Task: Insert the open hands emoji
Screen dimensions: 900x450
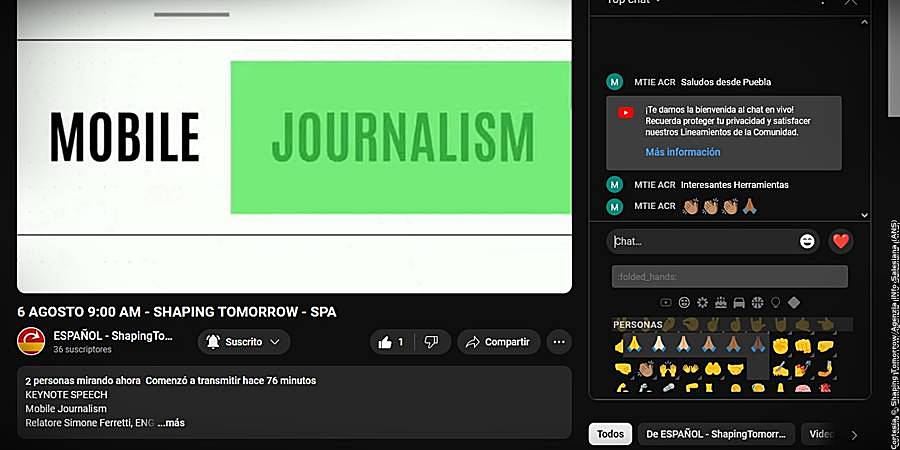Action: click(690, 368)
